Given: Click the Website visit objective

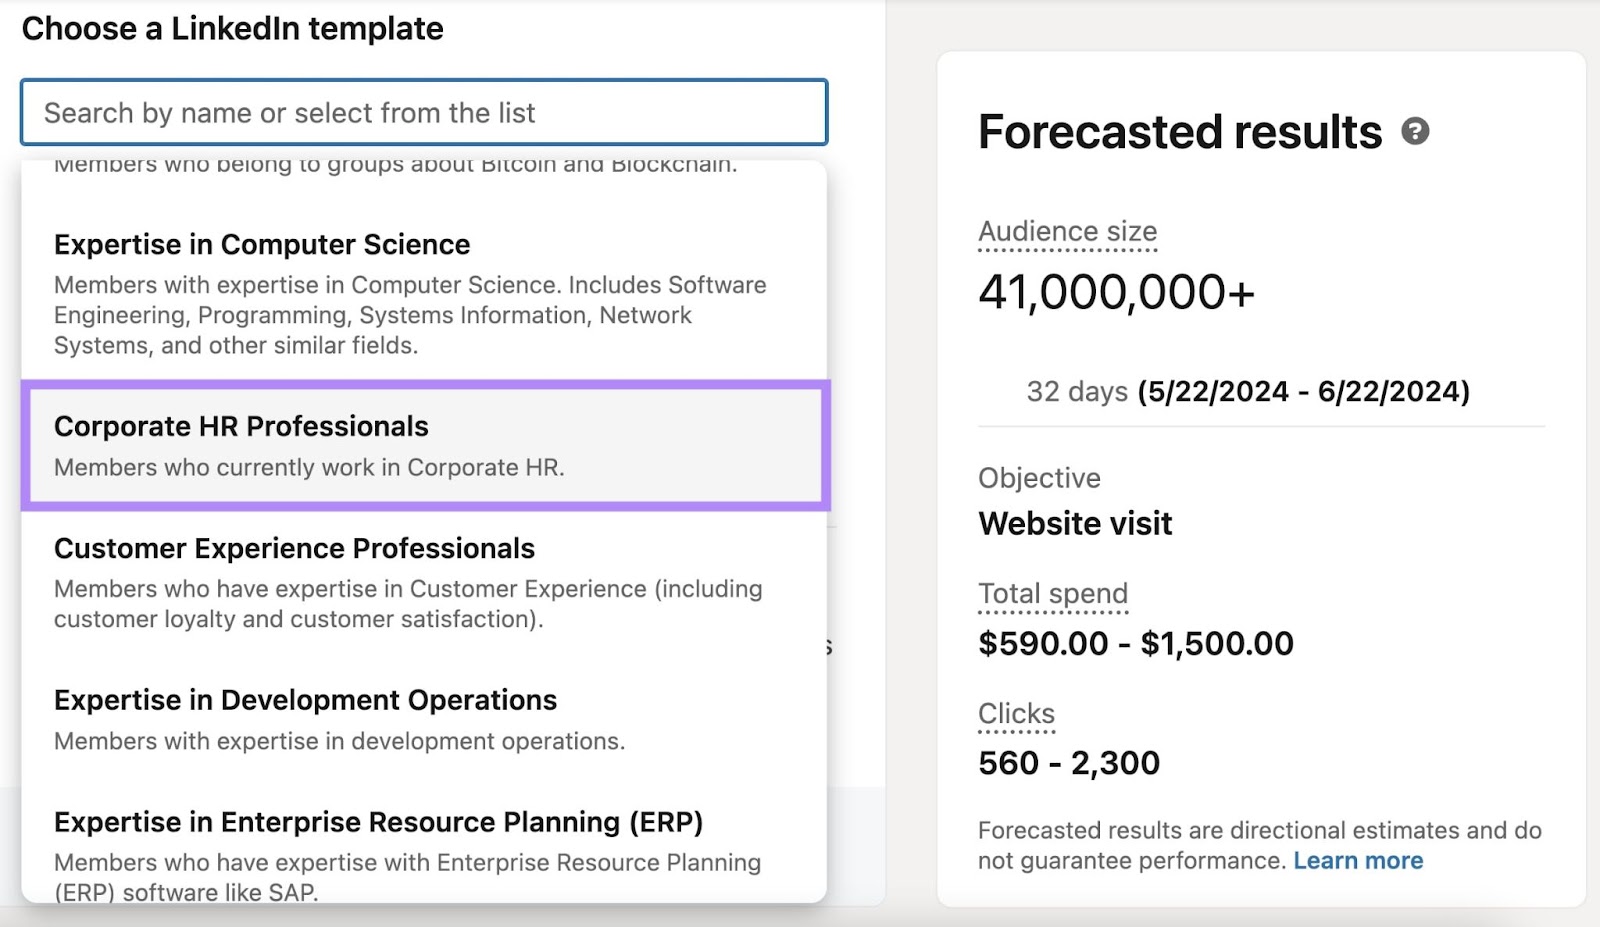Looking at the screenshot, I should (1074, 522).
